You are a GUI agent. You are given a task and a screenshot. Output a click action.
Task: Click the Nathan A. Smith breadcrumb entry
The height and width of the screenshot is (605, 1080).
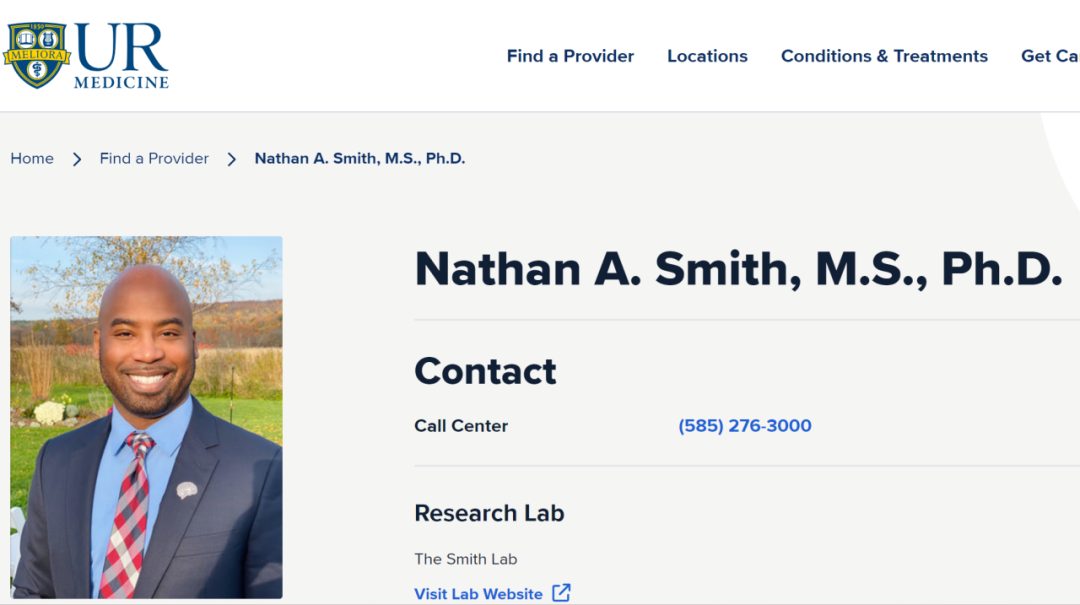[x=360, y=158]
